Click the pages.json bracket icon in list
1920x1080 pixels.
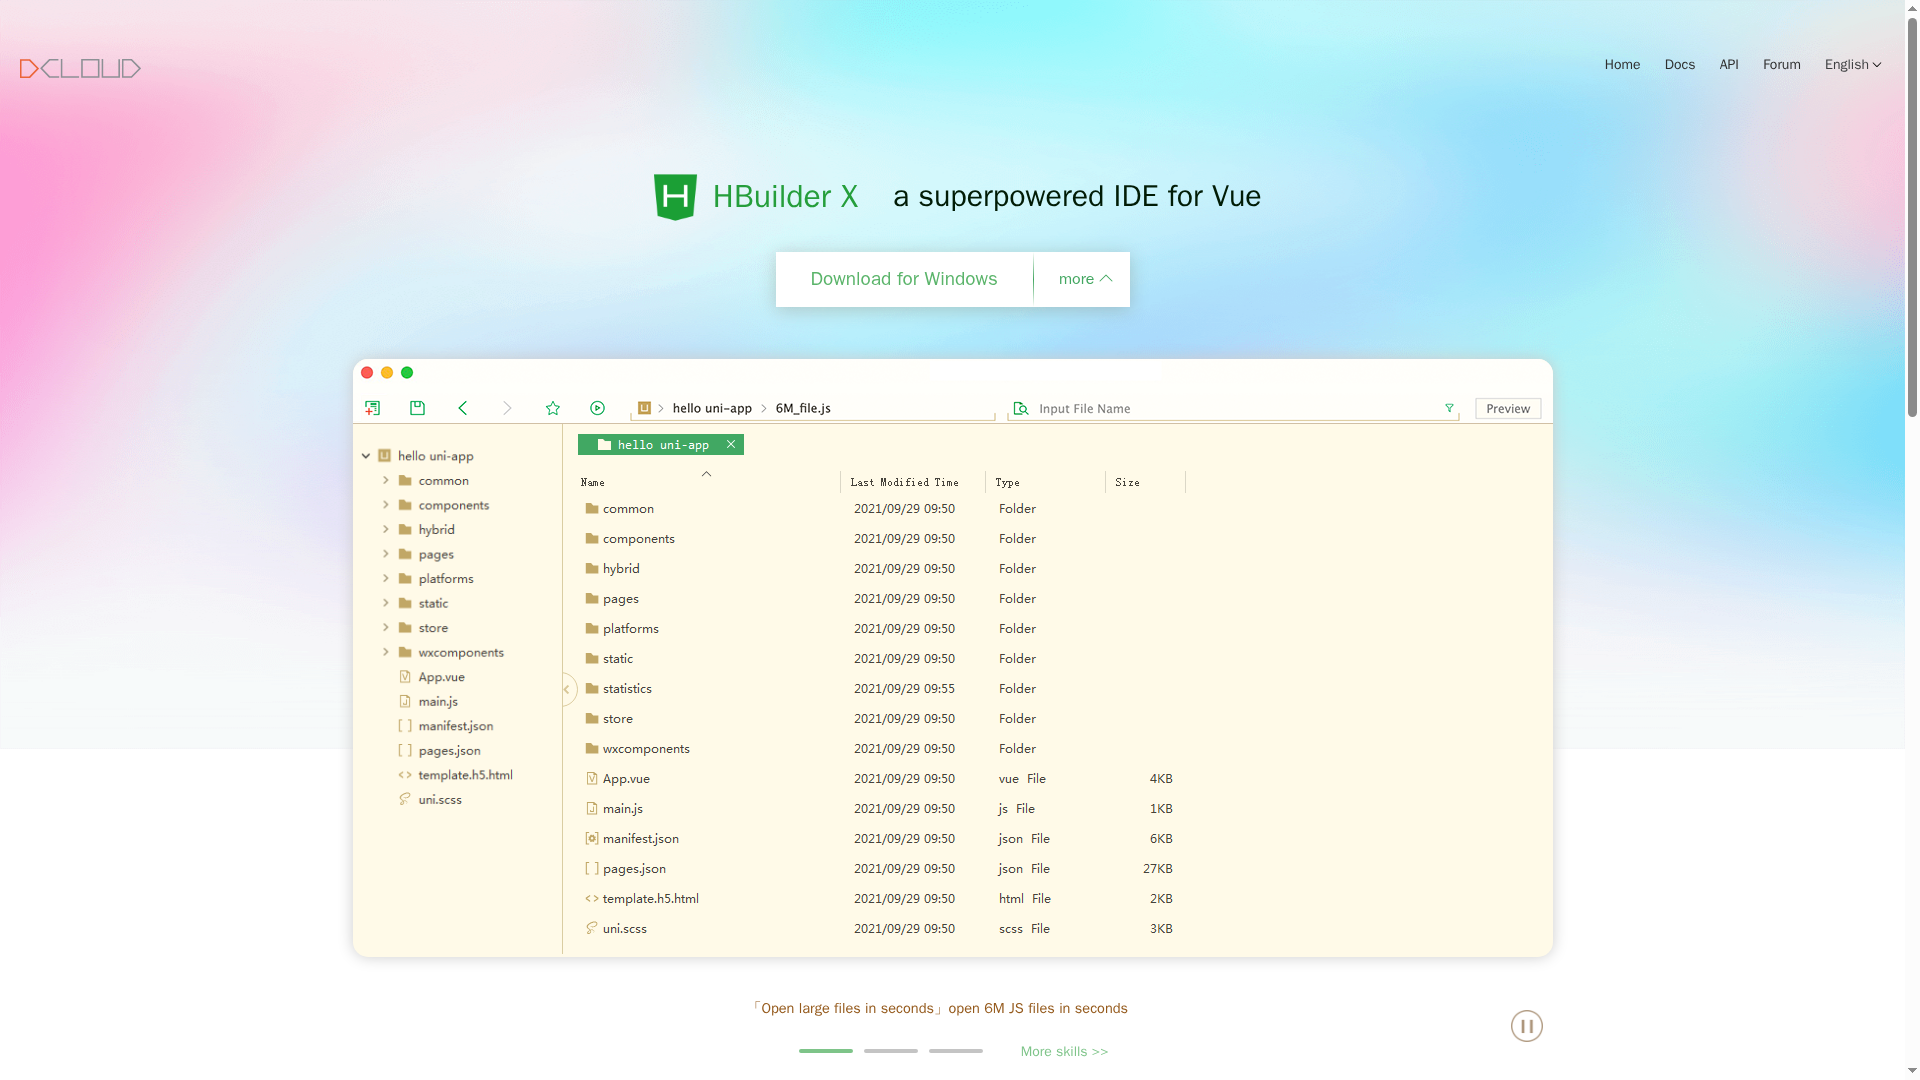click(592, 869)
